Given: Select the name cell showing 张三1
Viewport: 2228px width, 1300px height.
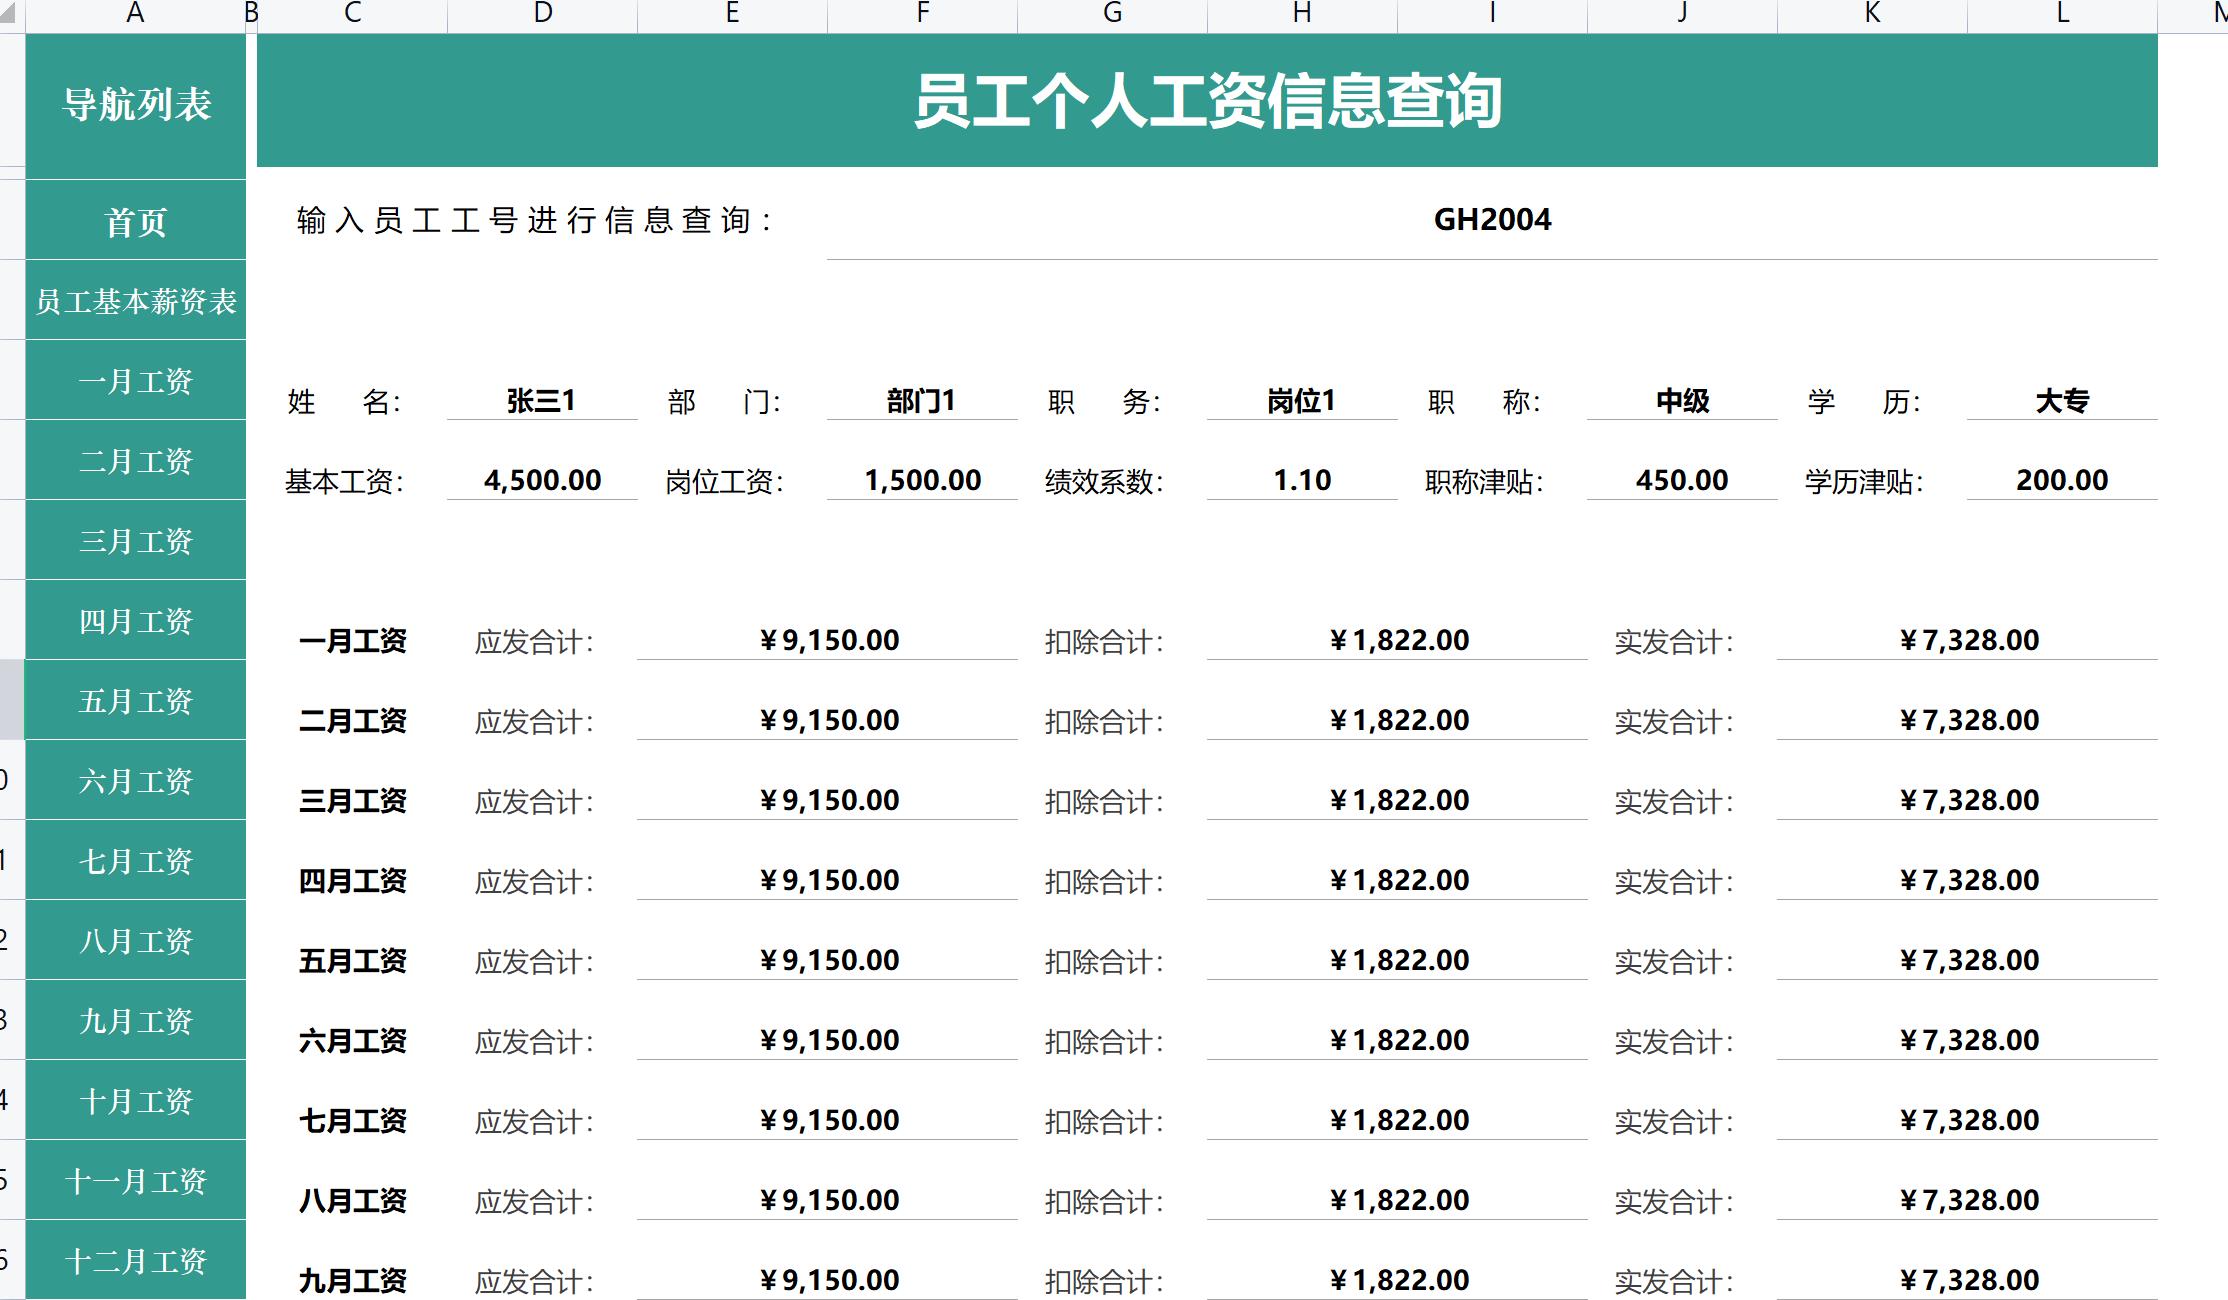Looking at the screenshot, I should click(x=541, y=401).
